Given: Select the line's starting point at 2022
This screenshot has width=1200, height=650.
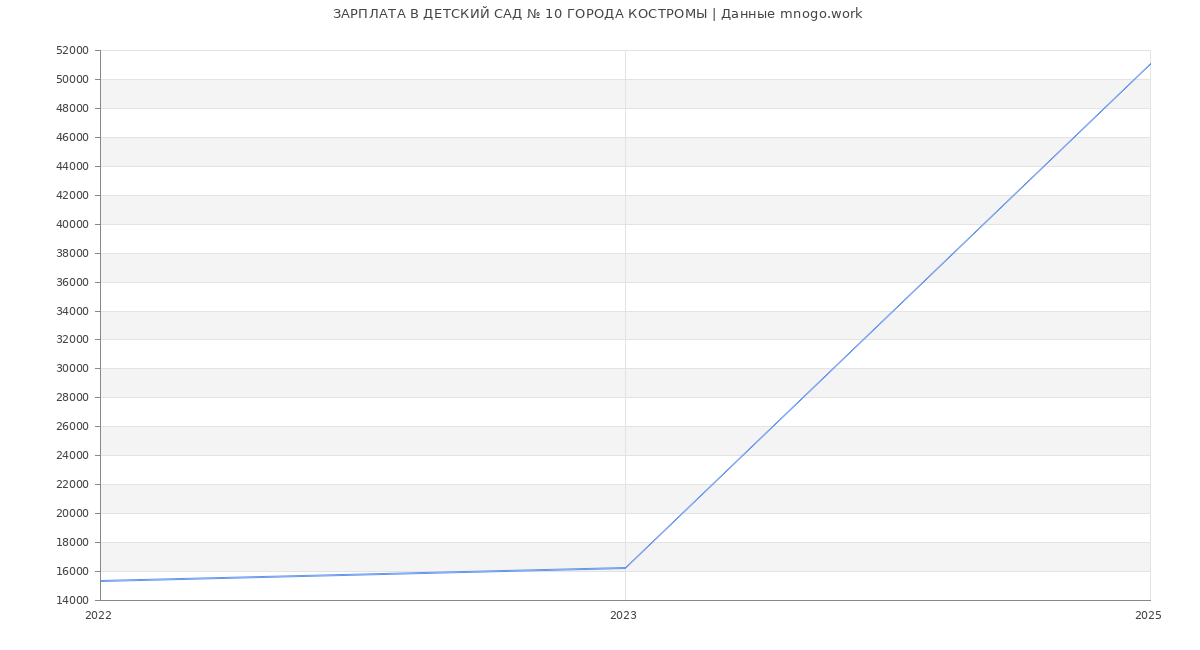Looking at the screenshot, I should tap(101, 581).
